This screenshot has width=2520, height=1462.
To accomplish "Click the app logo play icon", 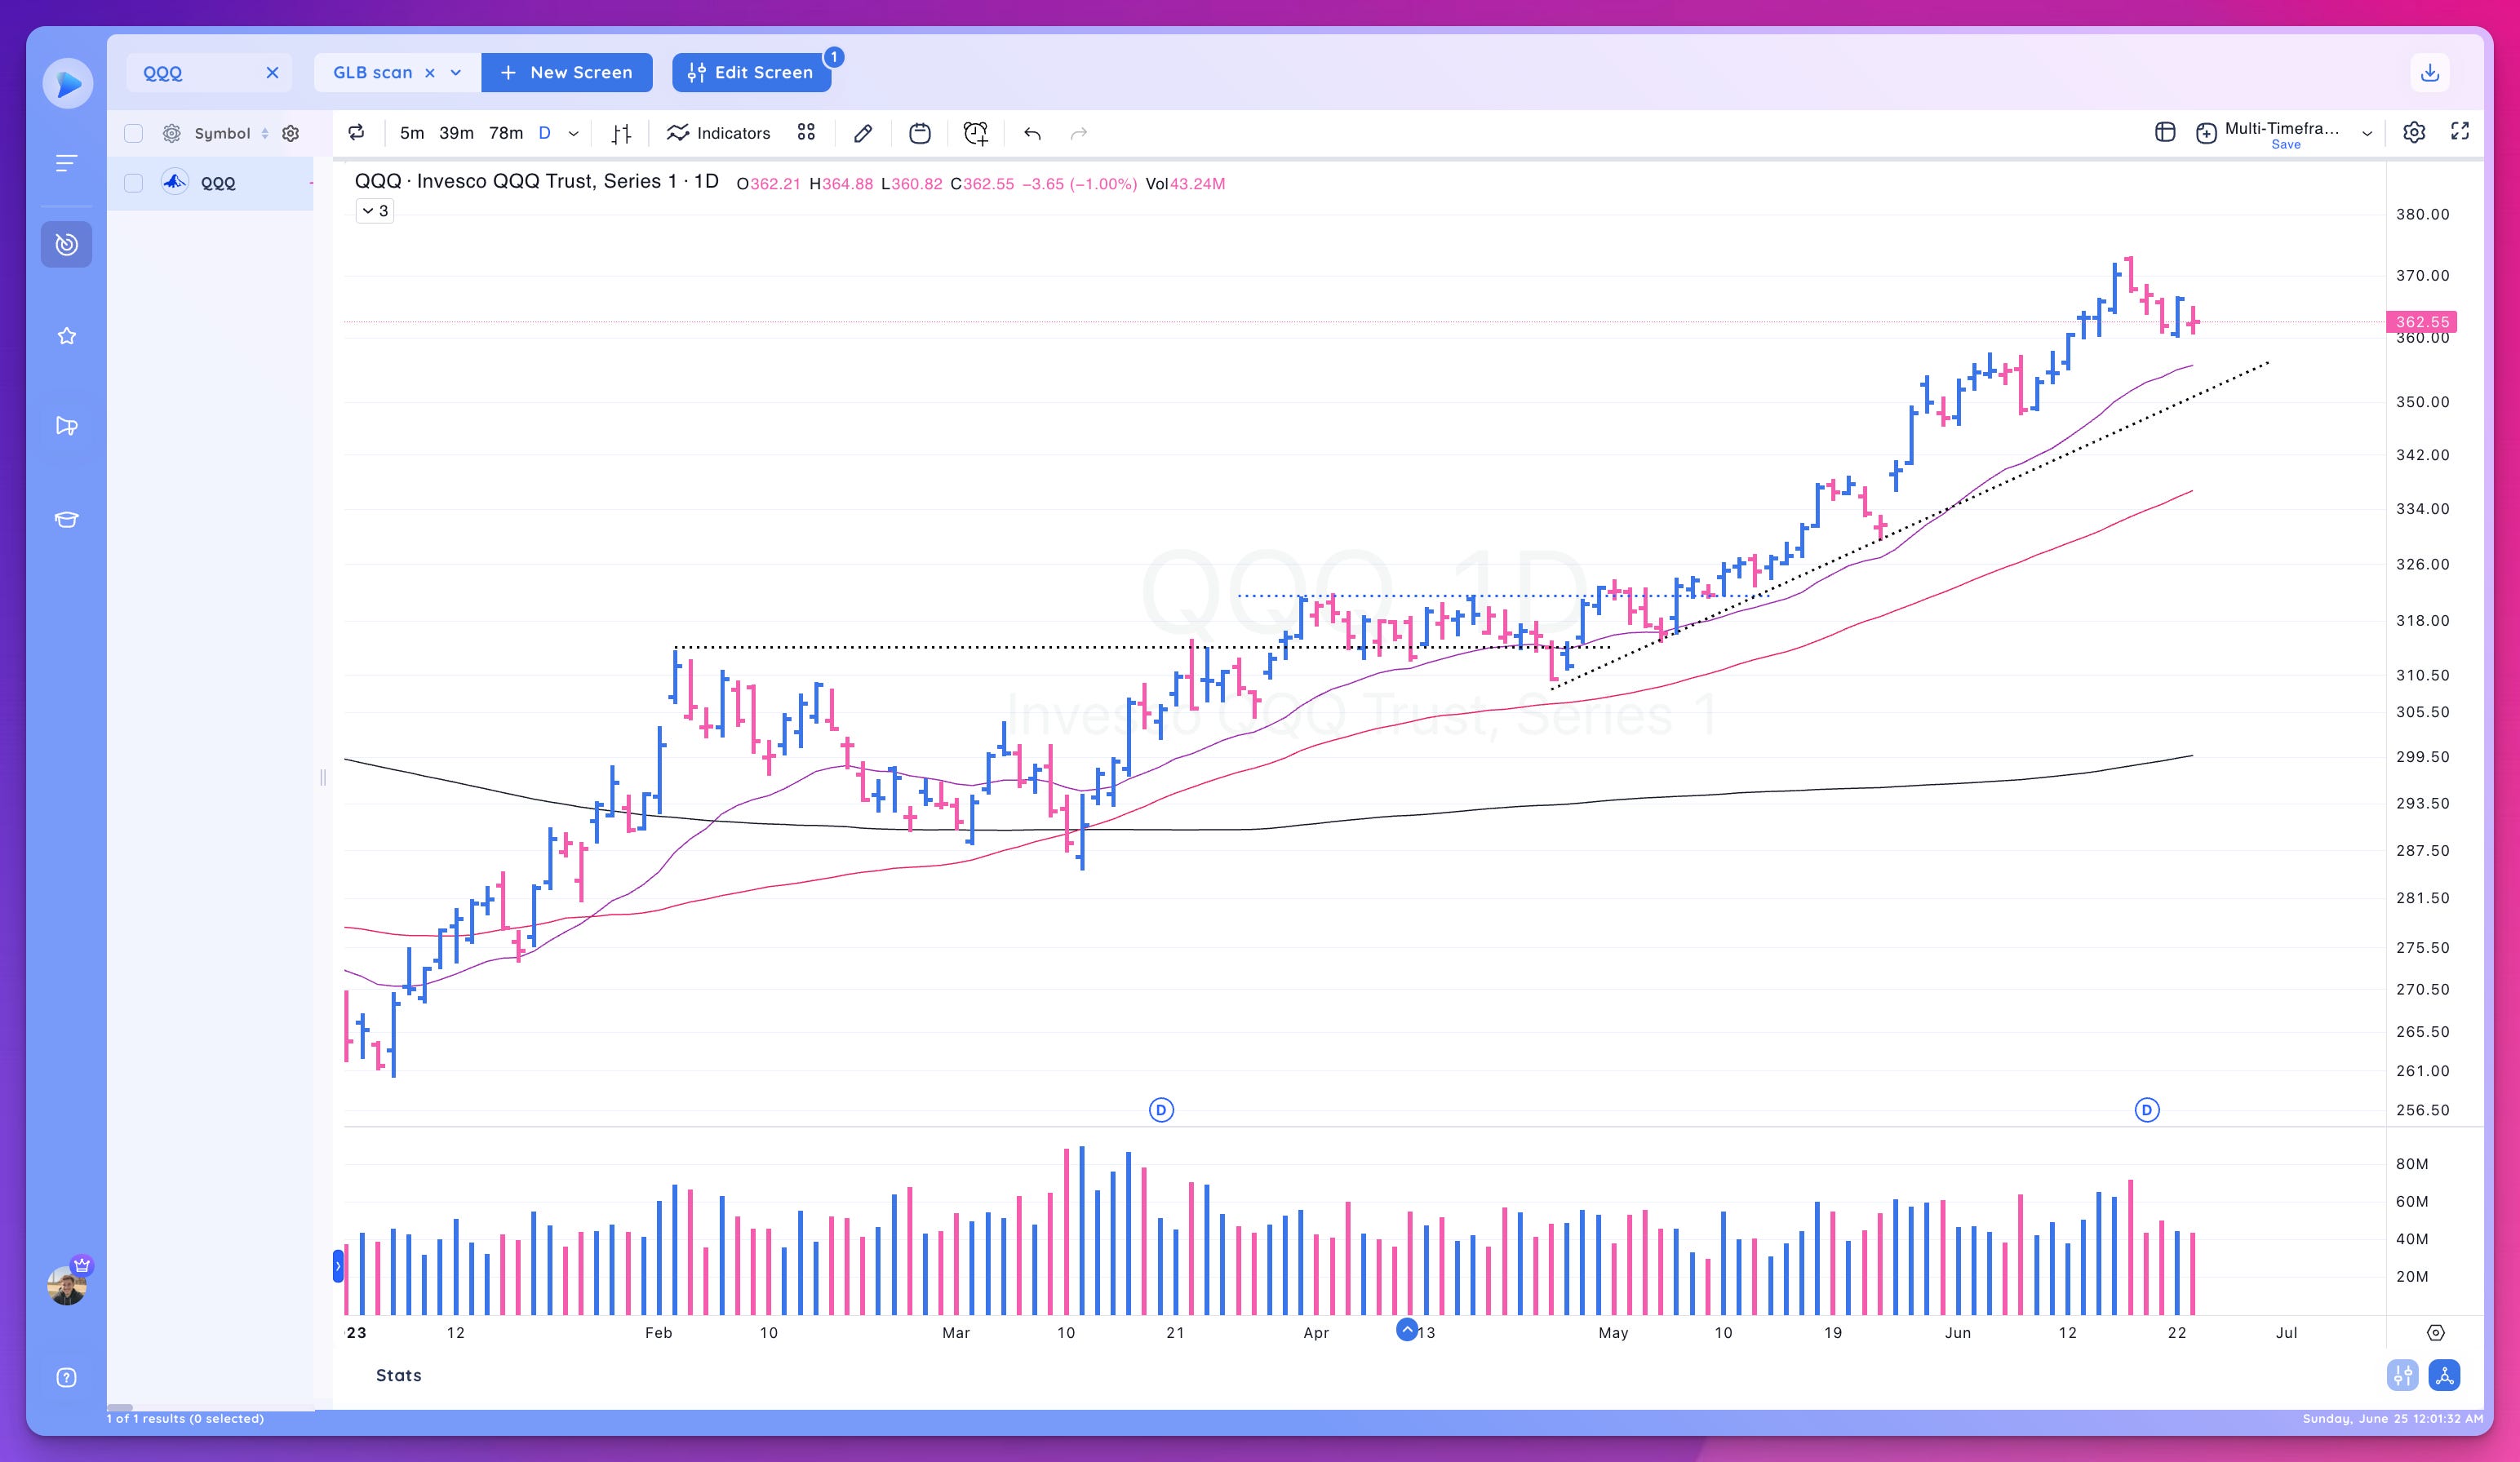I will [x=68, y=83].
